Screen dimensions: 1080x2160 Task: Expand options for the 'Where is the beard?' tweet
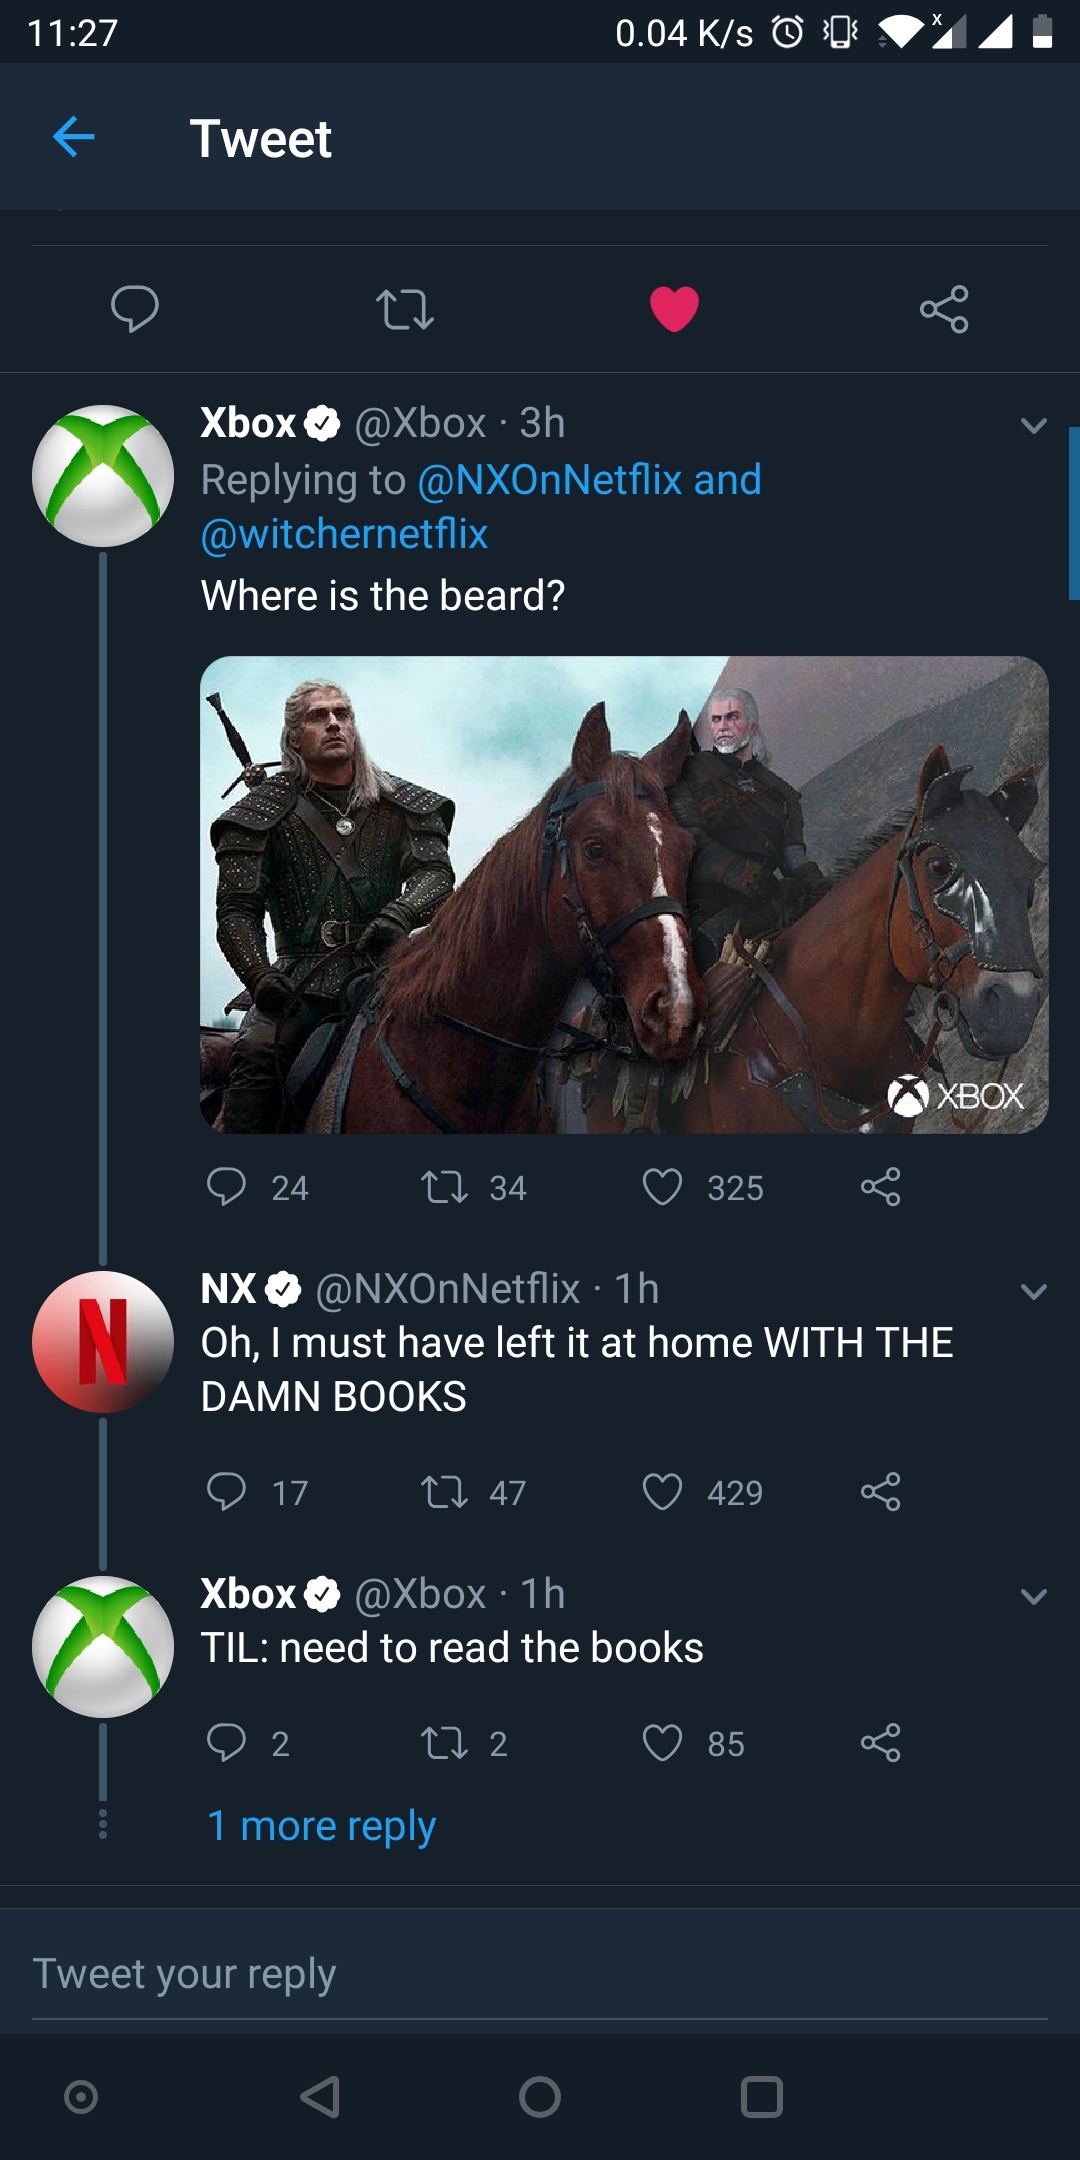(1033, 426)
